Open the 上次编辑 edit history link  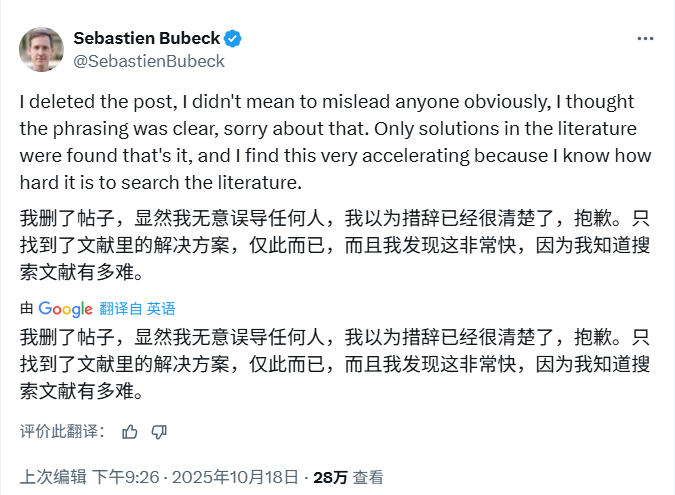tap(53, 478)
